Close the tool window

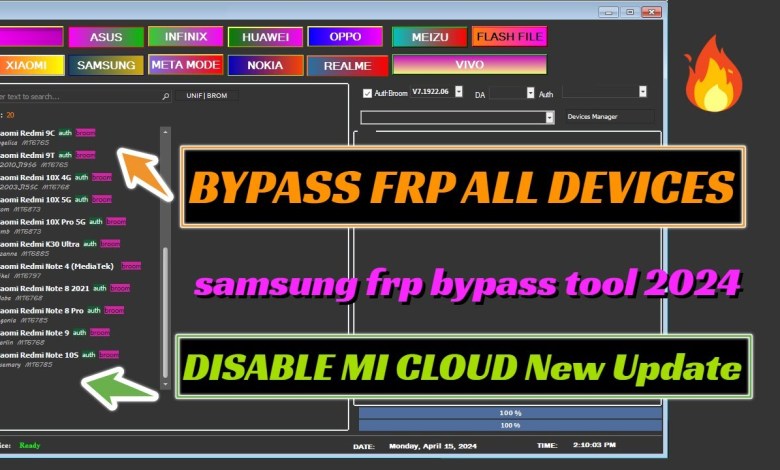click(651, 12)
